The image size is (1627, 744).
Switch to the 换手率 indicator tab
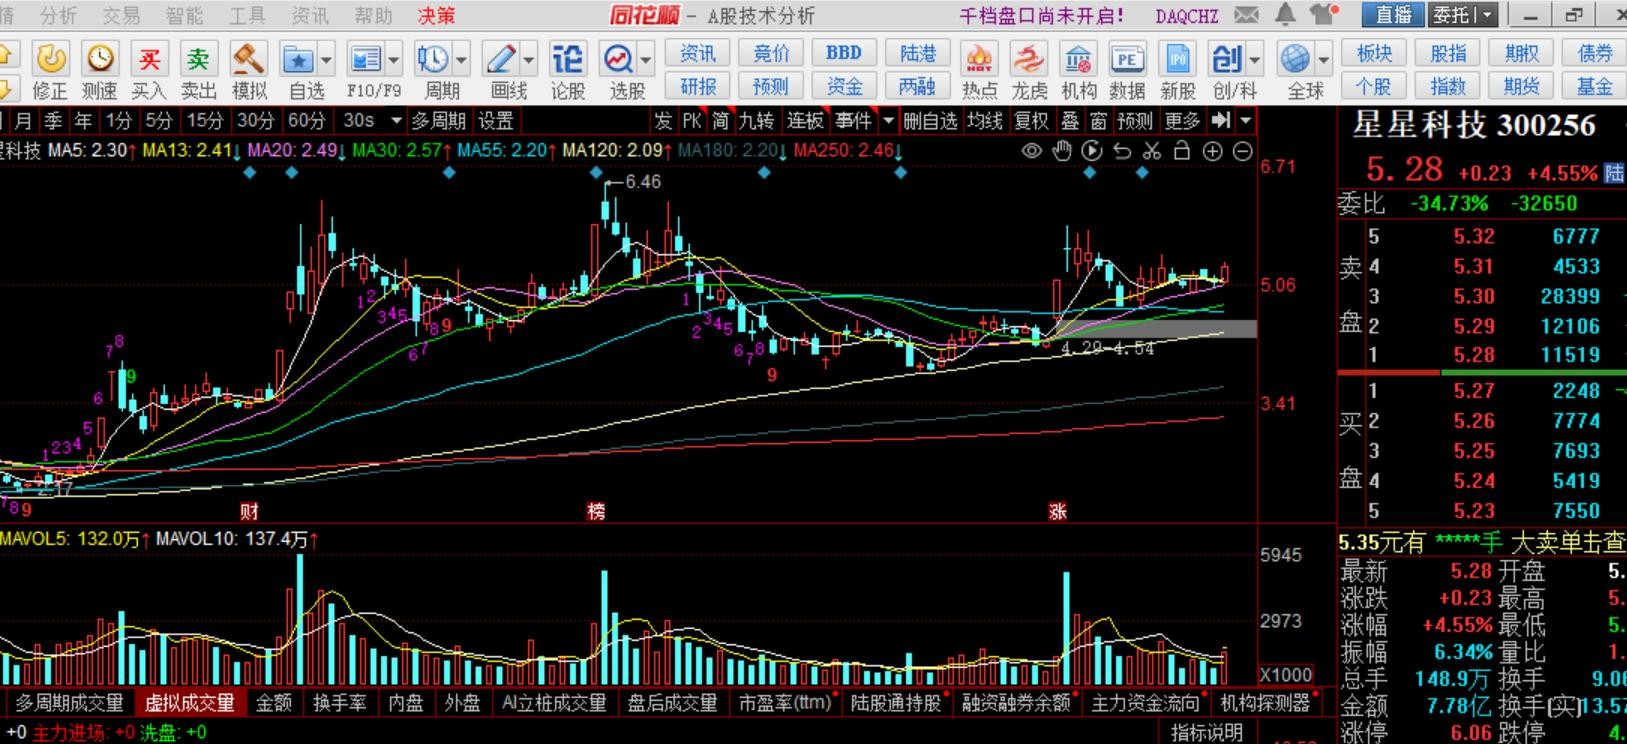pyautogui.click(x=339, y=703)
